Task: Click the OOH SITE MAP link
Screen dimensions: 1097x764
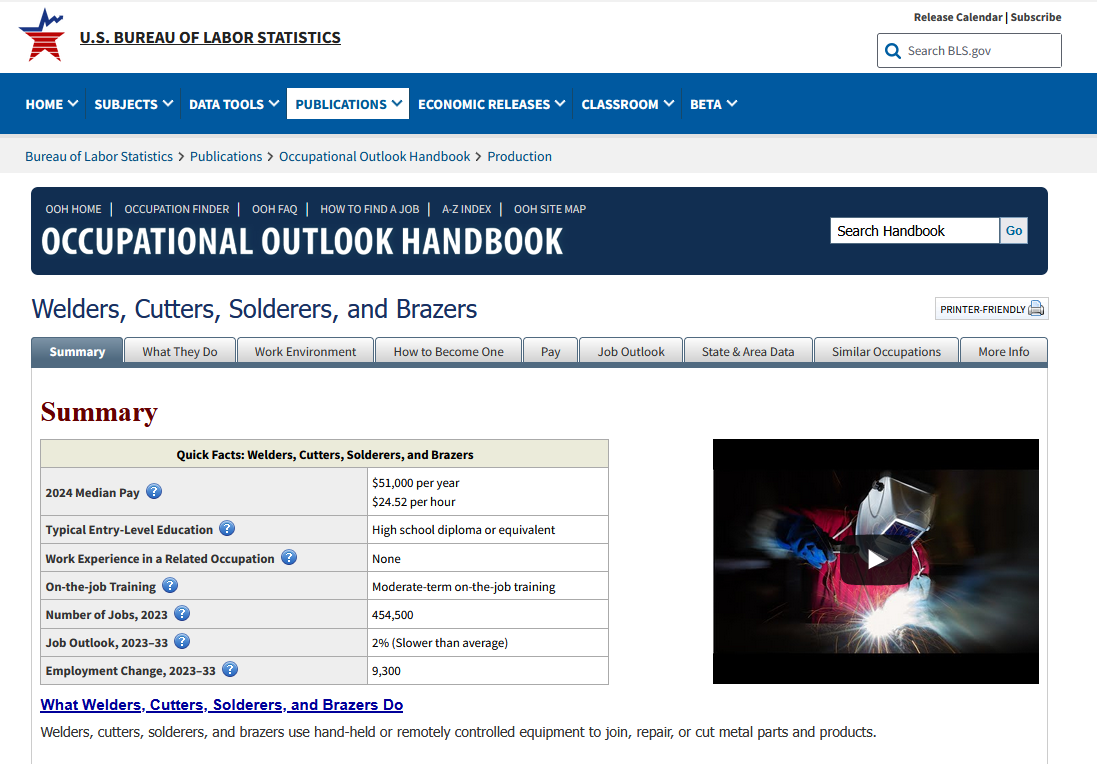Action: click(x=550, y=208)
